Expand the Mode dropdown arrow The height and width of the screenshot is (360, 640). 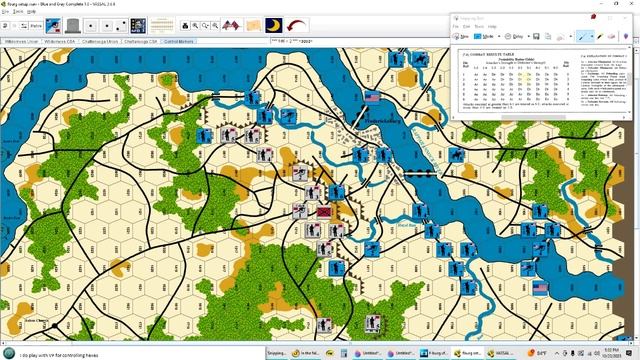pos(499,36)
